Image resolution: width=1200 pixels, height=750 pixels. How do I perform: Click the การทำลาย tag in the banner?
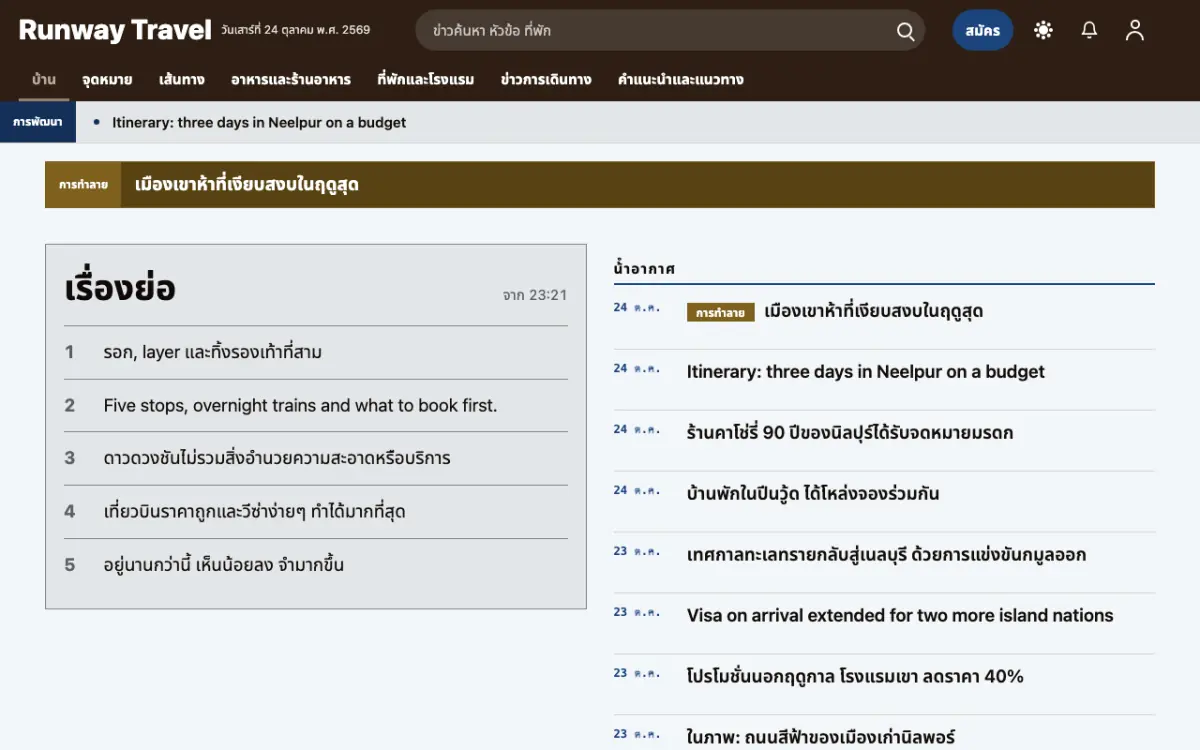click(x=83, y=185)
